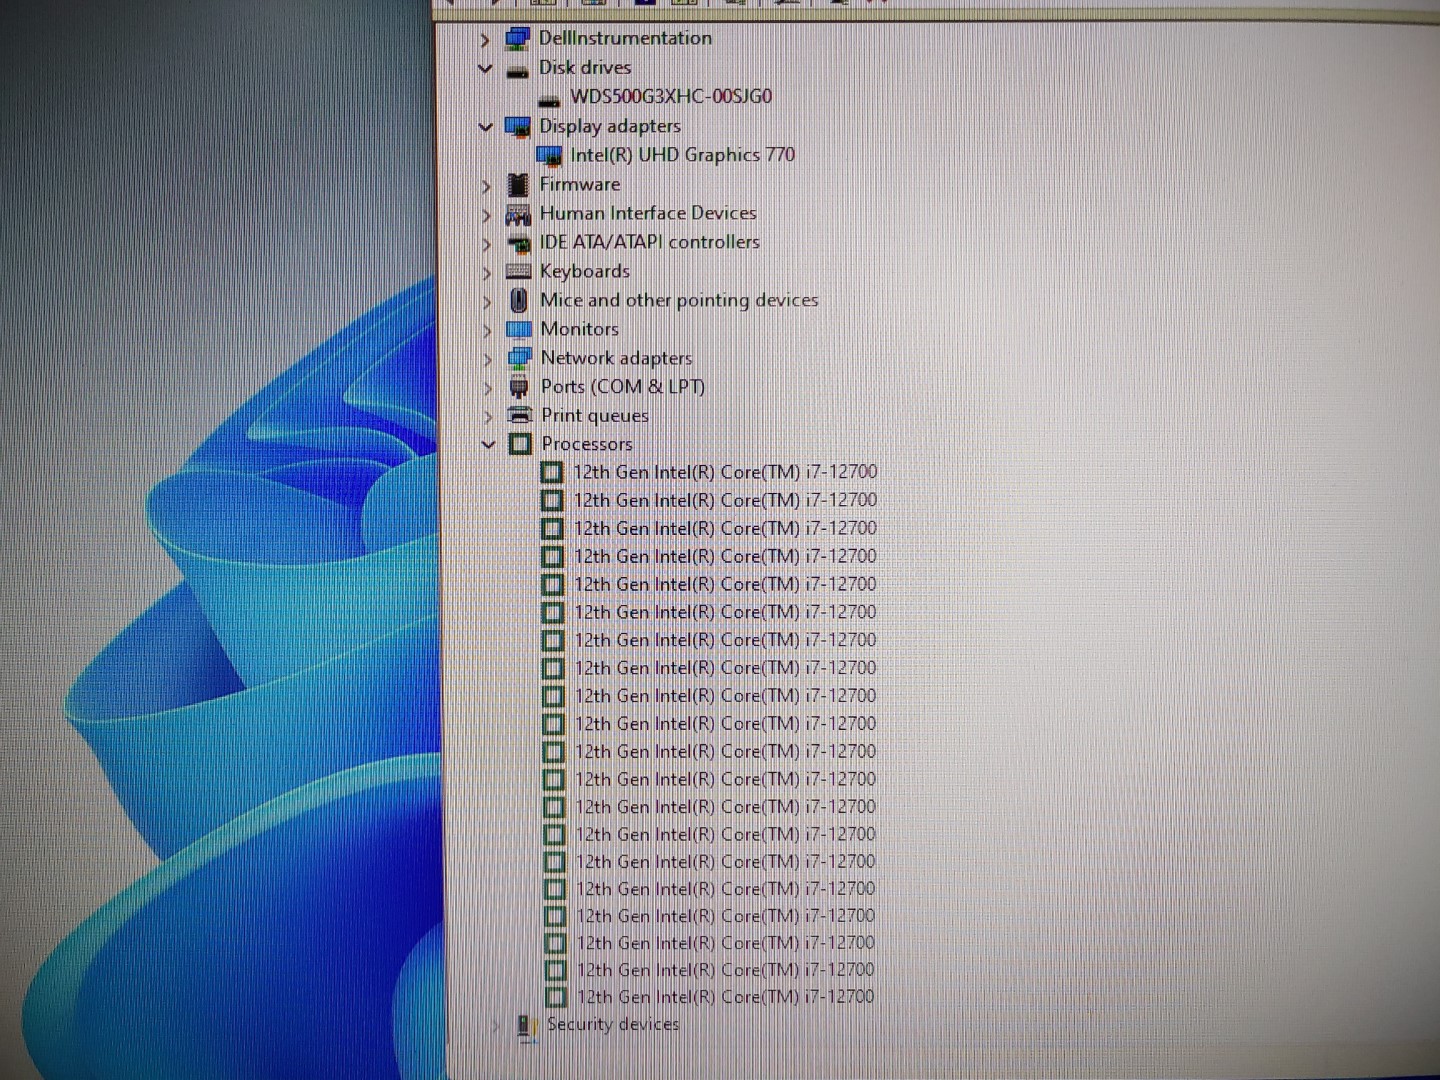
Task: Expand the Print queues node
Action: click(489, 416)
